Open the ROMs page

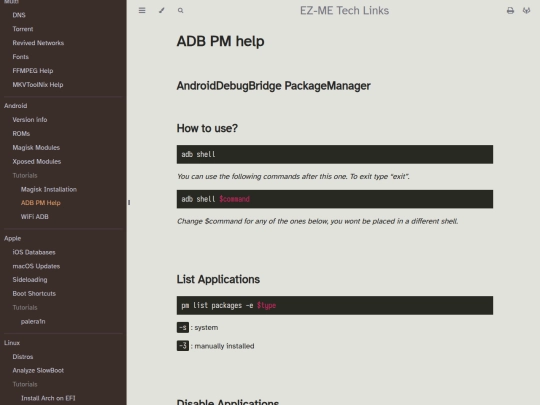click(x=21, y=134)
